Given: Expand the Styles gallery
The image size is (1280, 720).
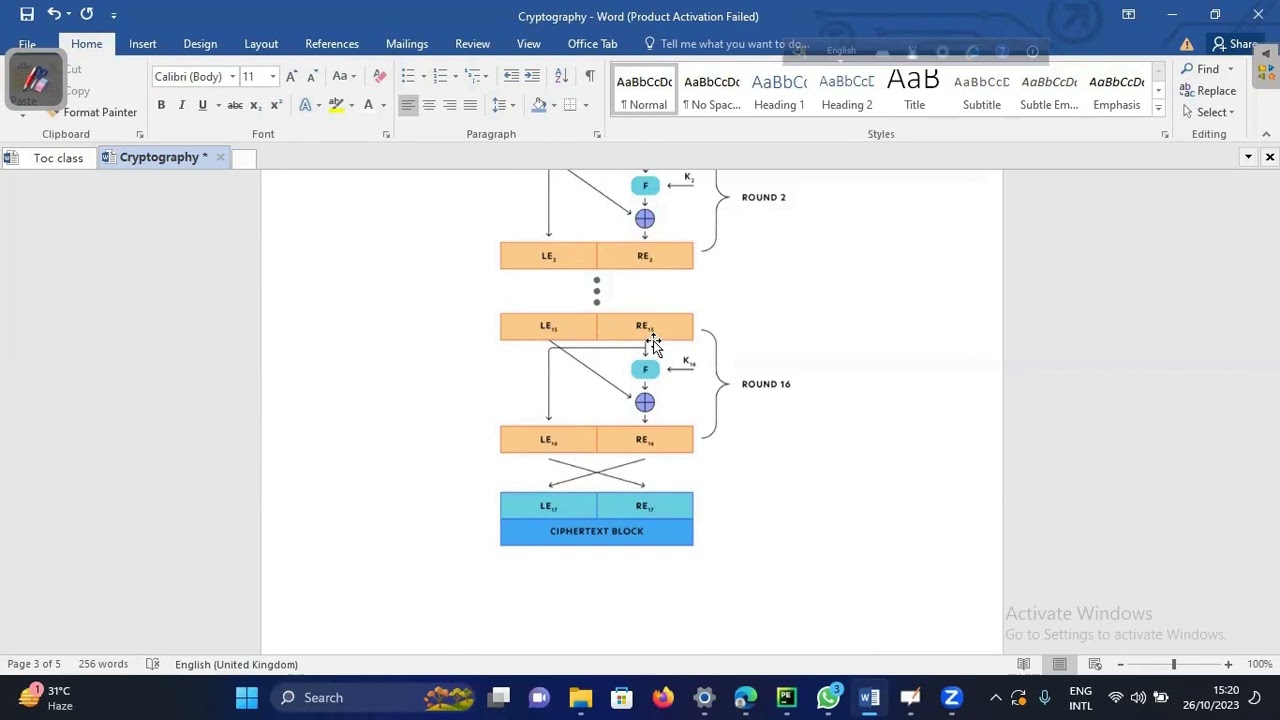Looking at the screenshot, I should 1158,107.
